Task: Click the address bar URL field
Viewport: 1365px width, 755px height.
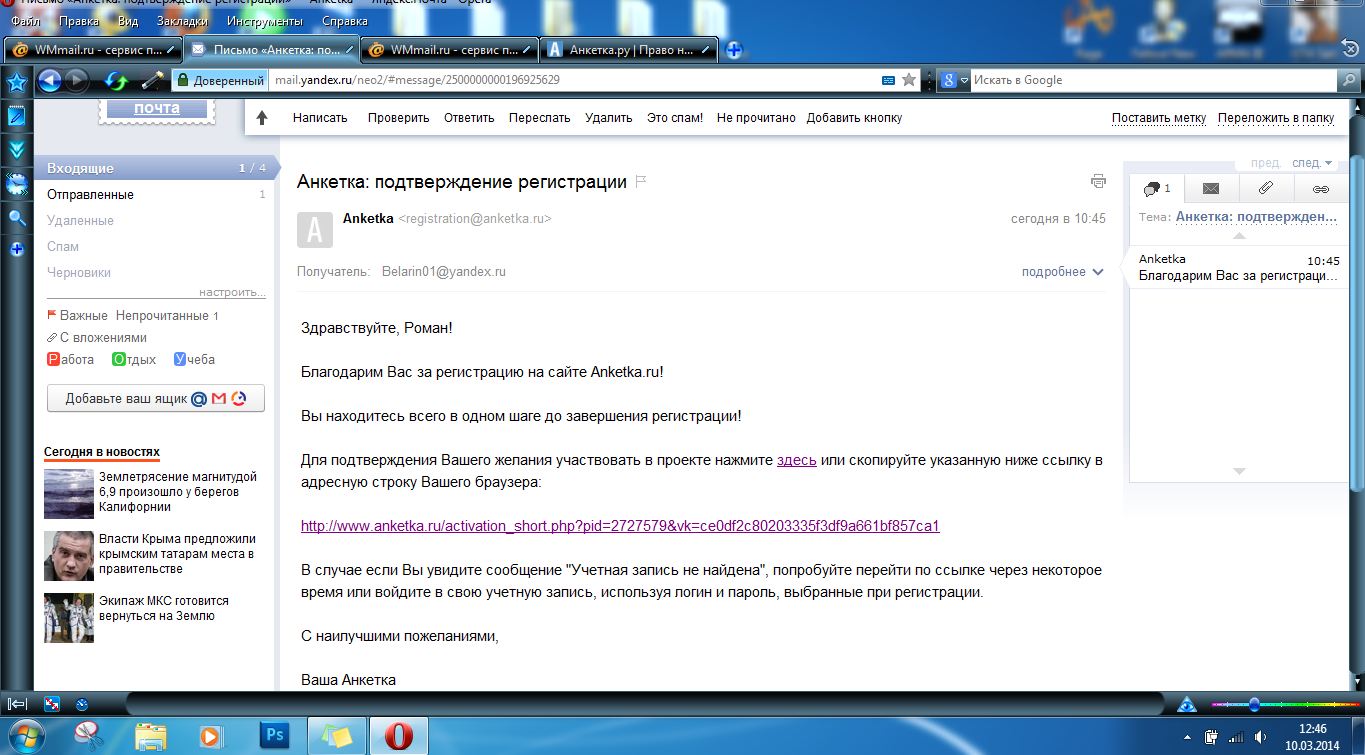Action: point(575,80)
